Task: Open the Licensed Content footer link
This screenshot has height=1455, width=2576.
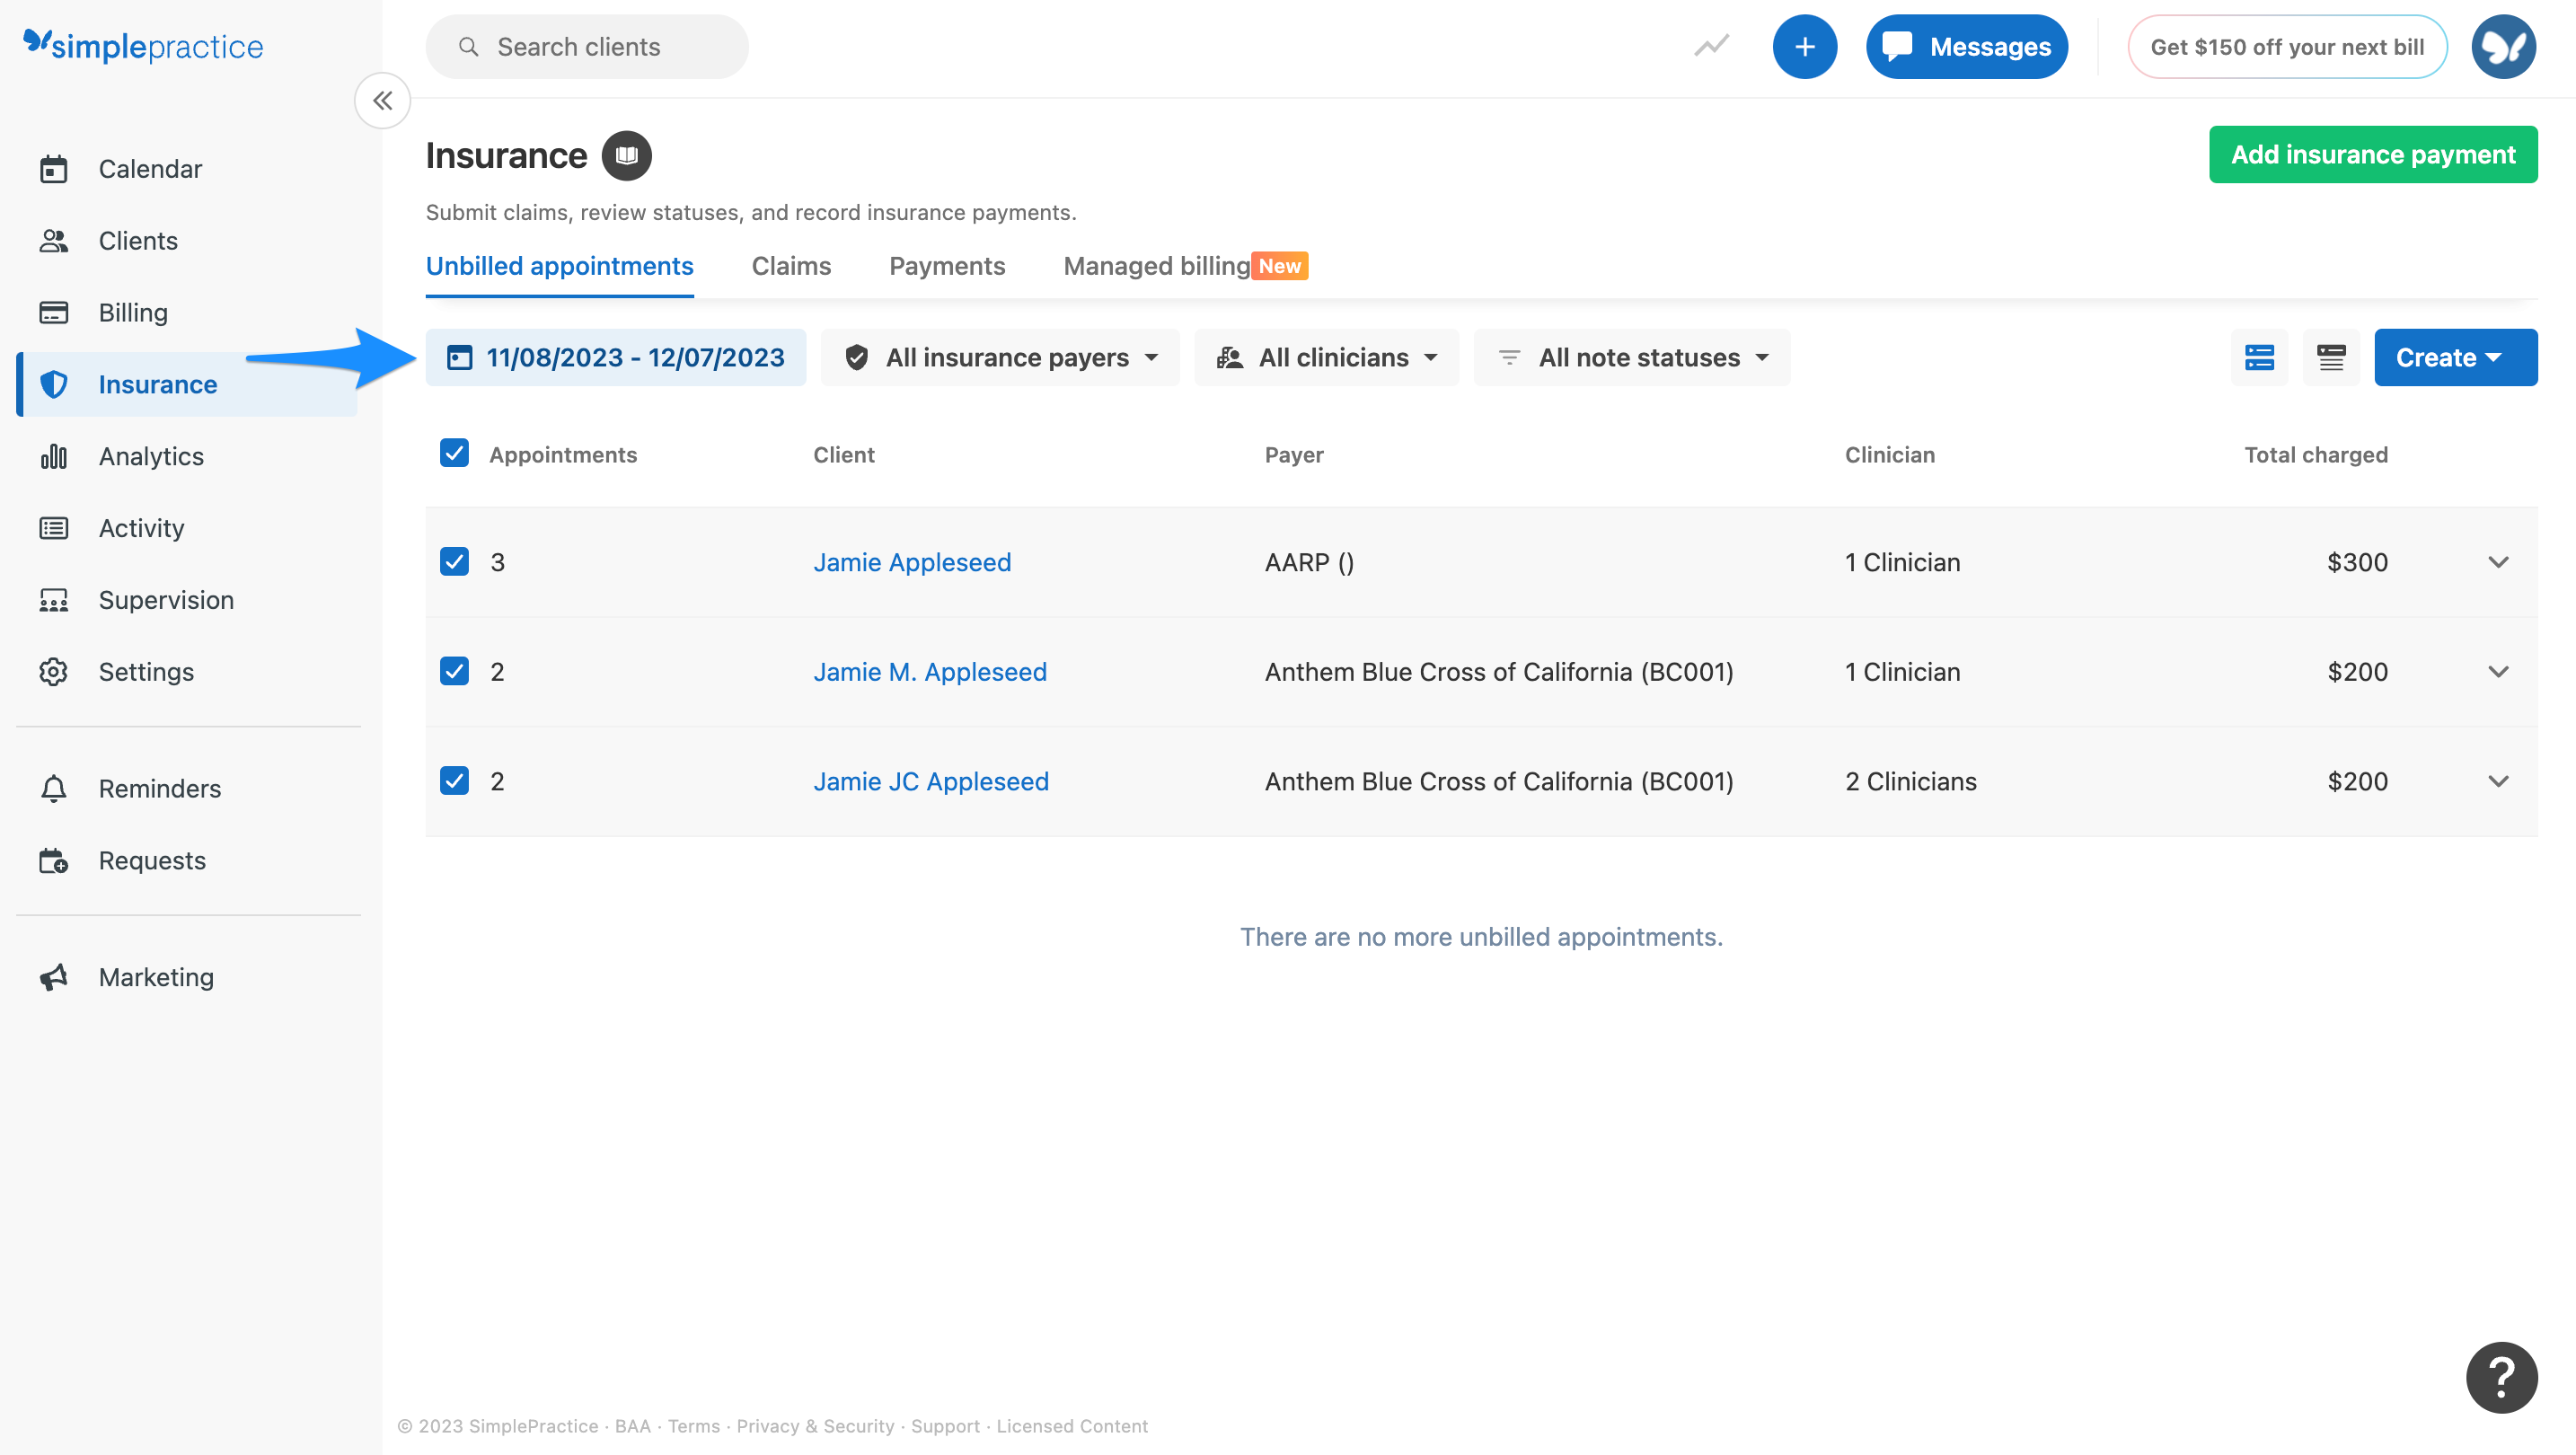Action: (1071, 1426)
